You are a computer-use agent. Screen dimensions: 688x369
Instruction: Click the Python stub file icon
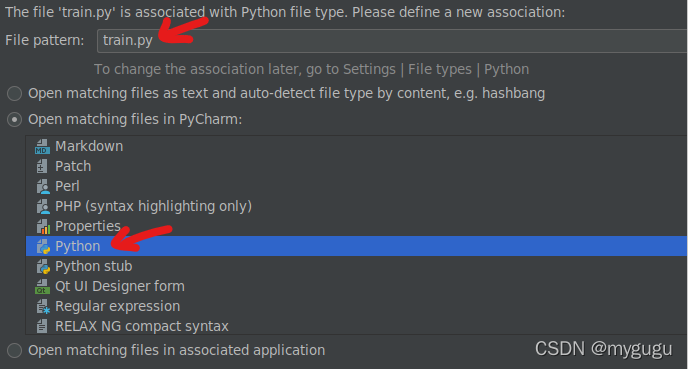pyautogui.click(x=43, y=266)
